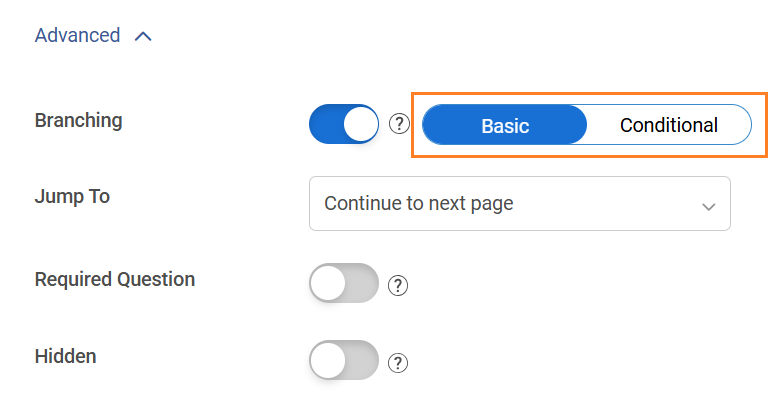
Task: Click the 'Continue to next page' text
Action: tap(418, 204)
